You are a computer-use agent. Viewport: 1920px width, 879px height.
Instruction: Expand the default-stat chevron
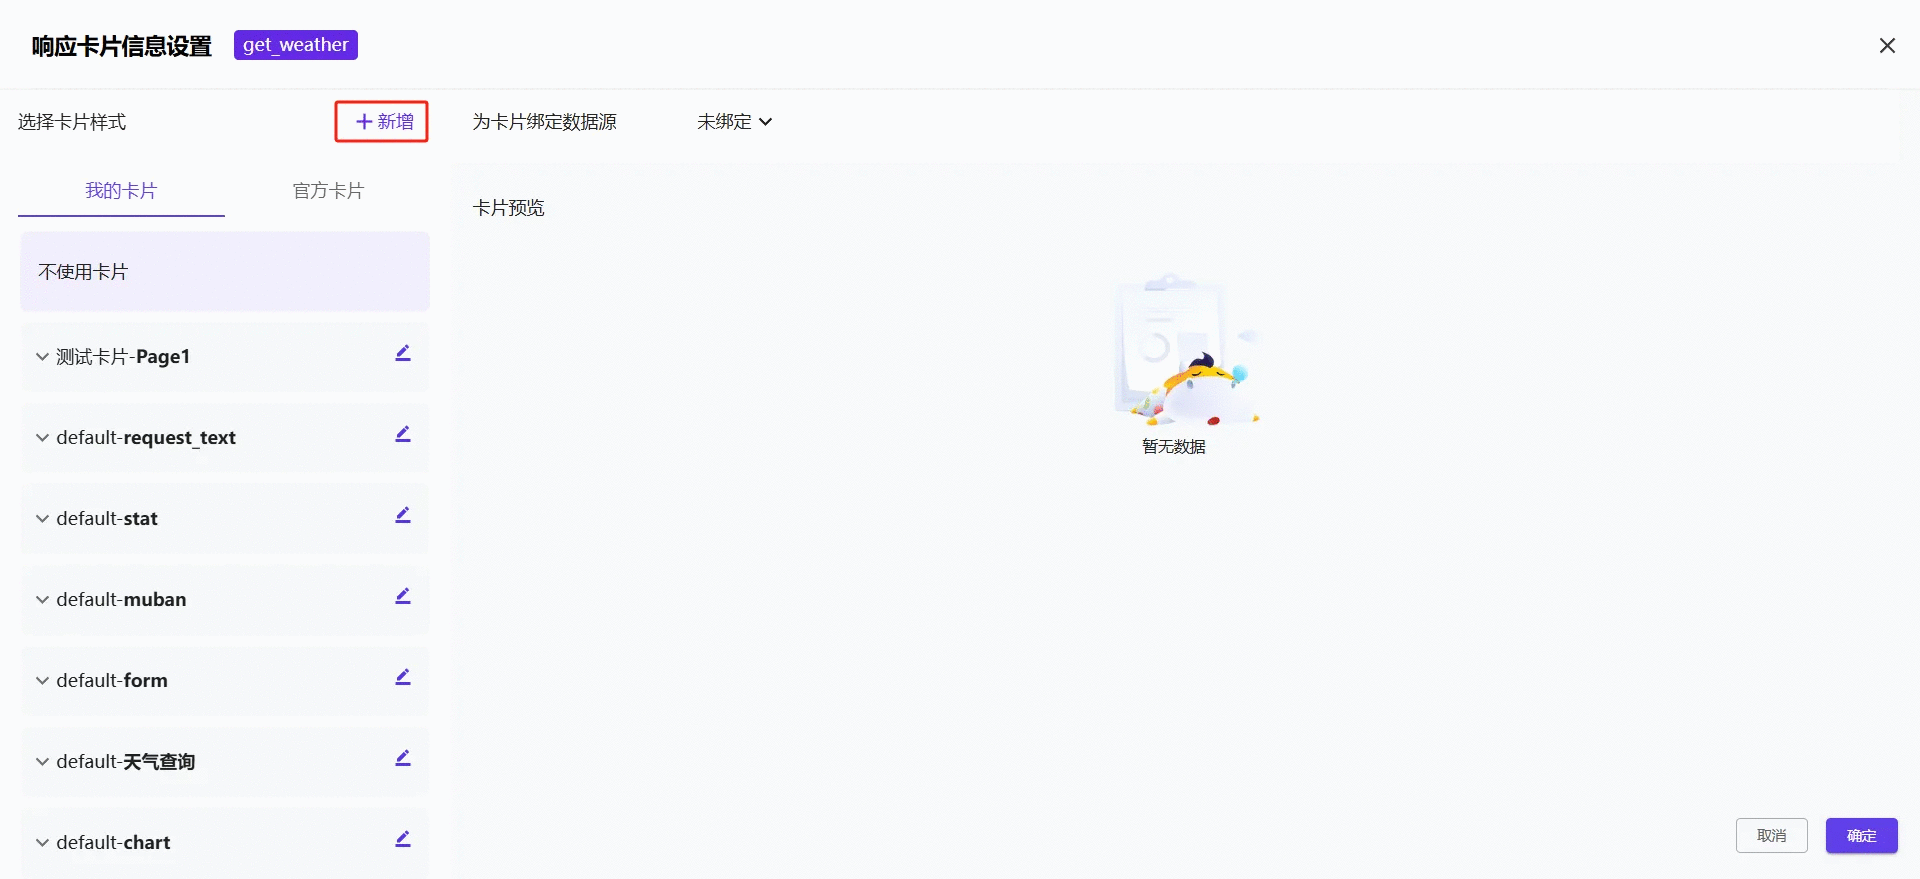42,519
